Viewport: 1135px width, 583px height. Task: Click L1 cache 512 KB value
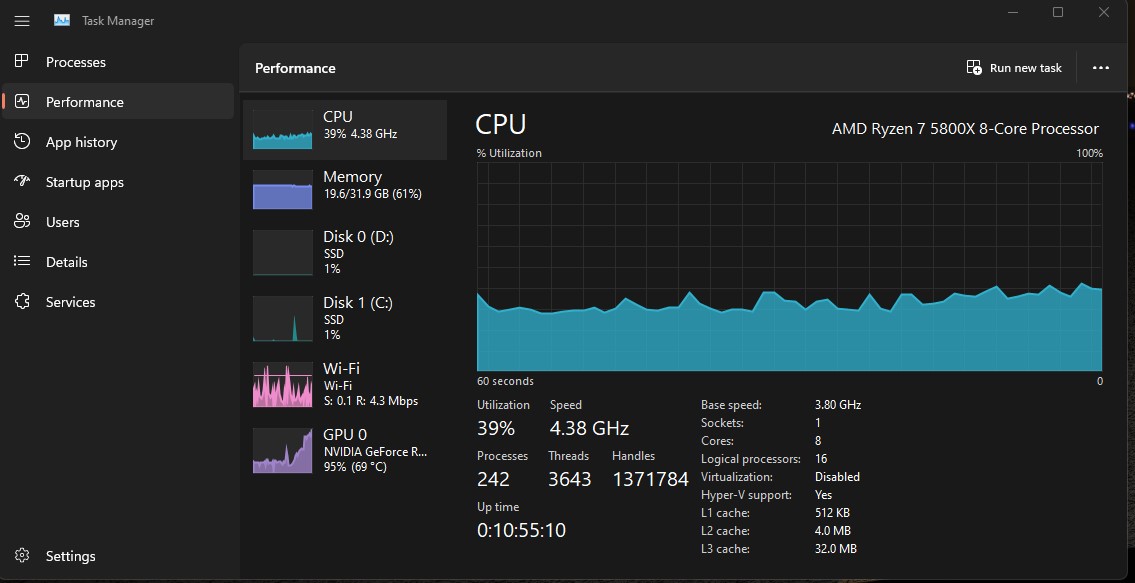coord(832,513)
